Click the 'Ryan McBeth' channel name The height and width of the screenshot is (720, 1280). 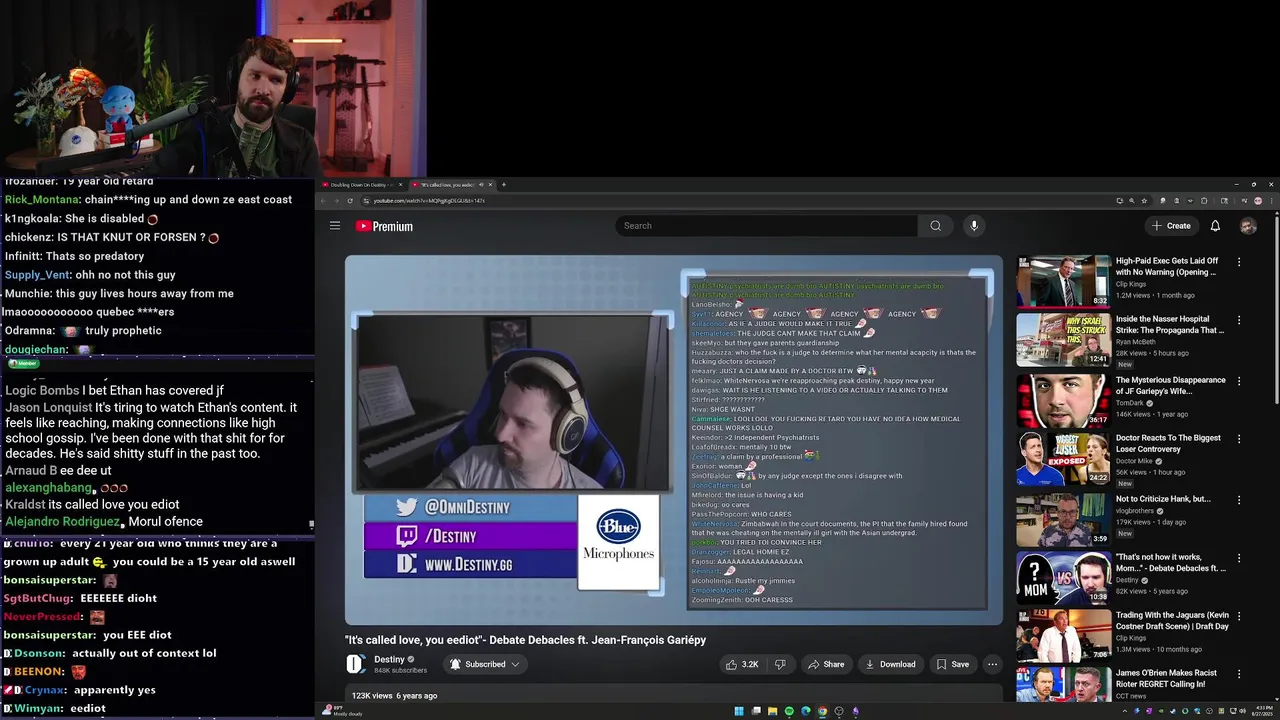(x=1137, y=343)
